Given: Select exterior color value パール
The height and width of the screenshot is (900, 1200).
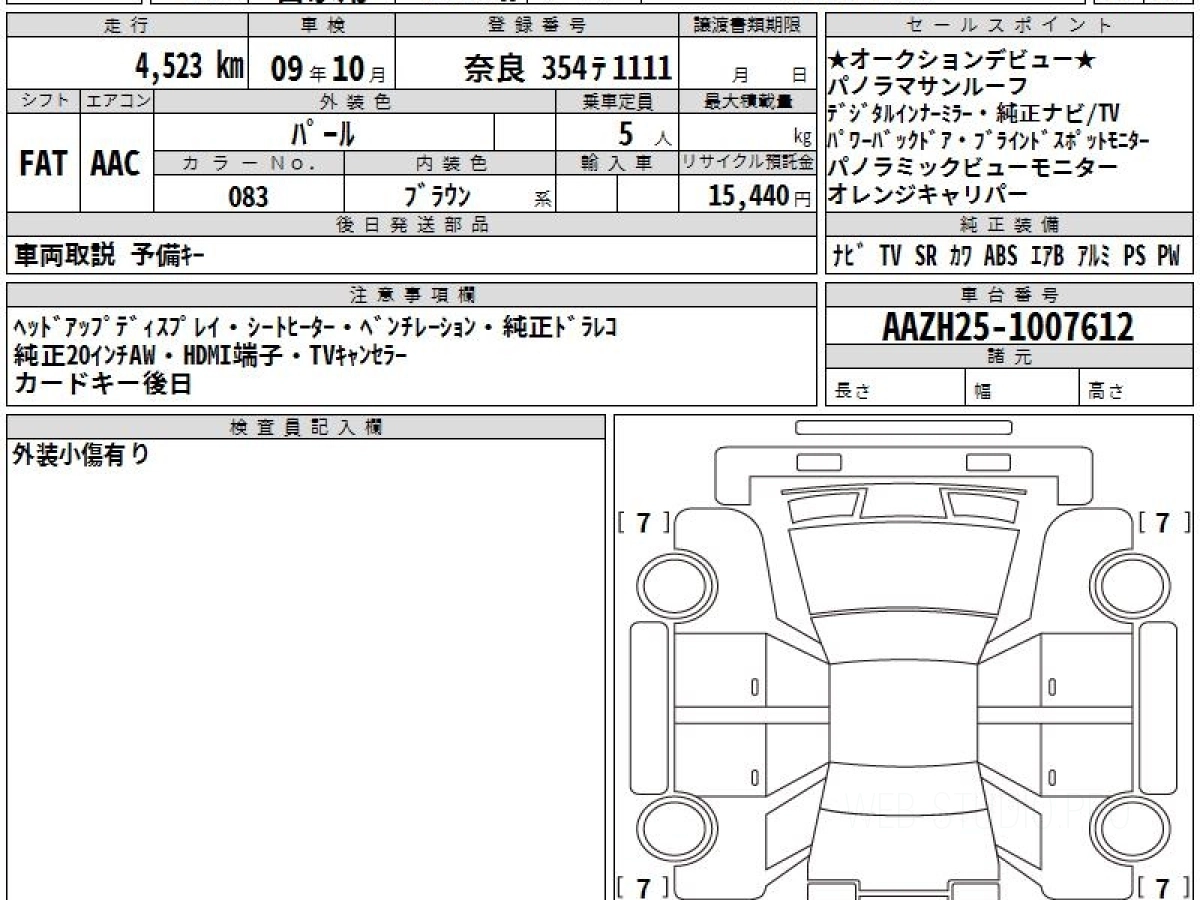Looking at the screenshot, I should (323, 131).
